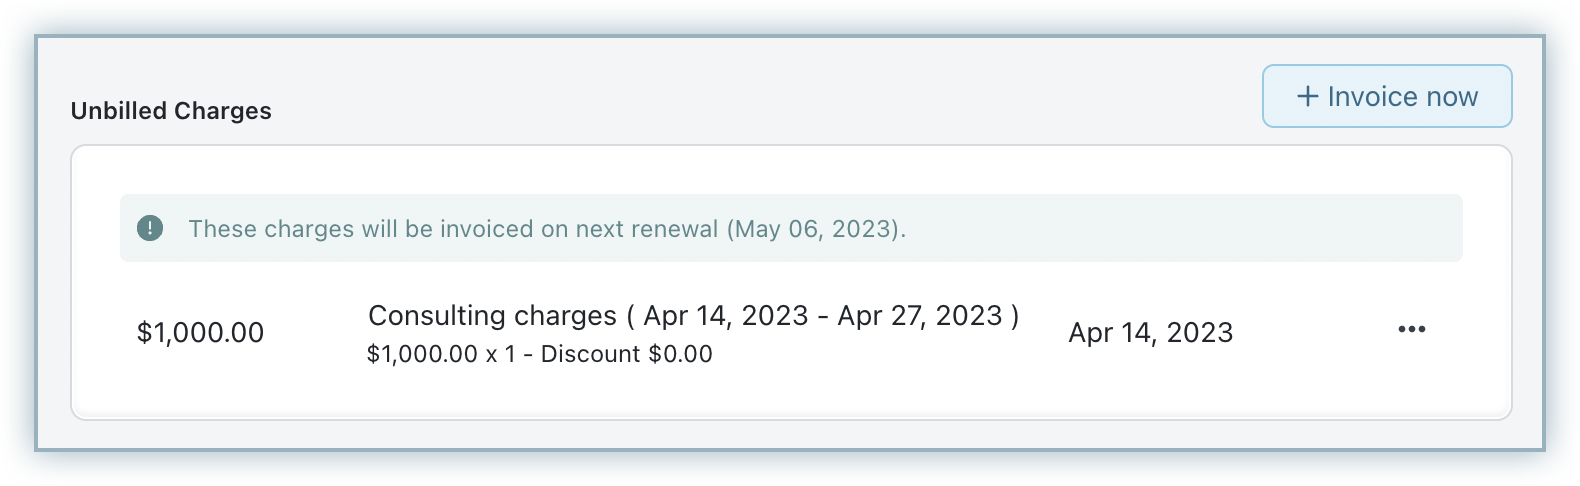
Task: Click the words "These charges" in the banner
Action: [x=271, y=229]
